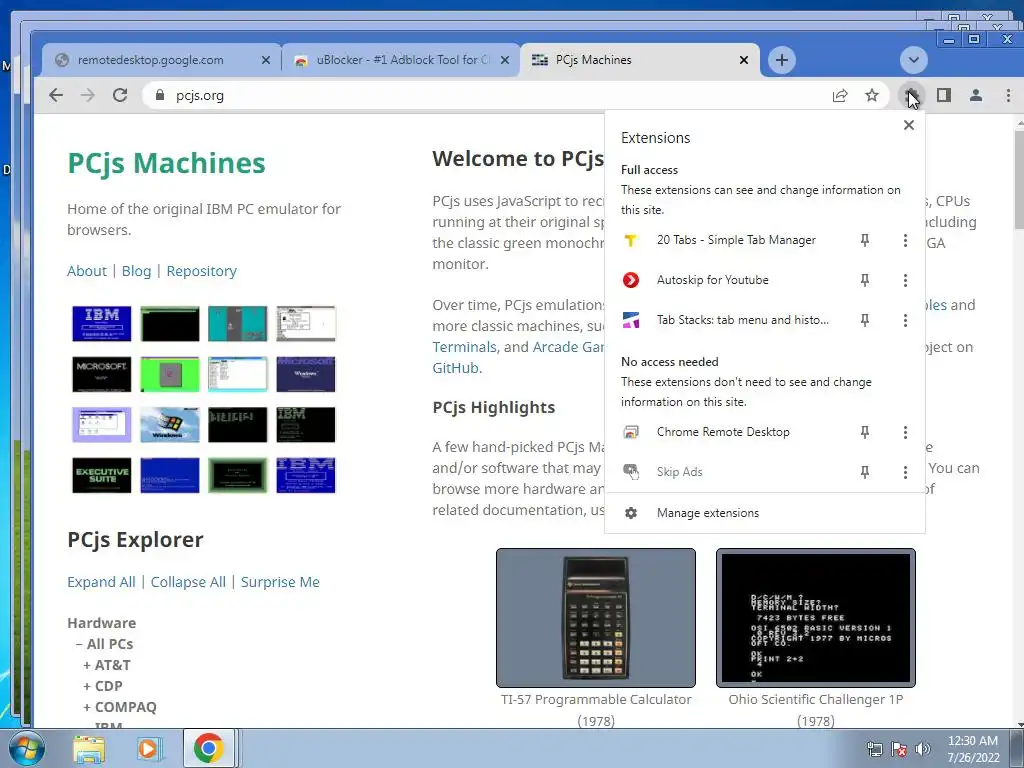
Task: Pin Chrome Remote Desktop extension
Action: (x=865, y=432)
